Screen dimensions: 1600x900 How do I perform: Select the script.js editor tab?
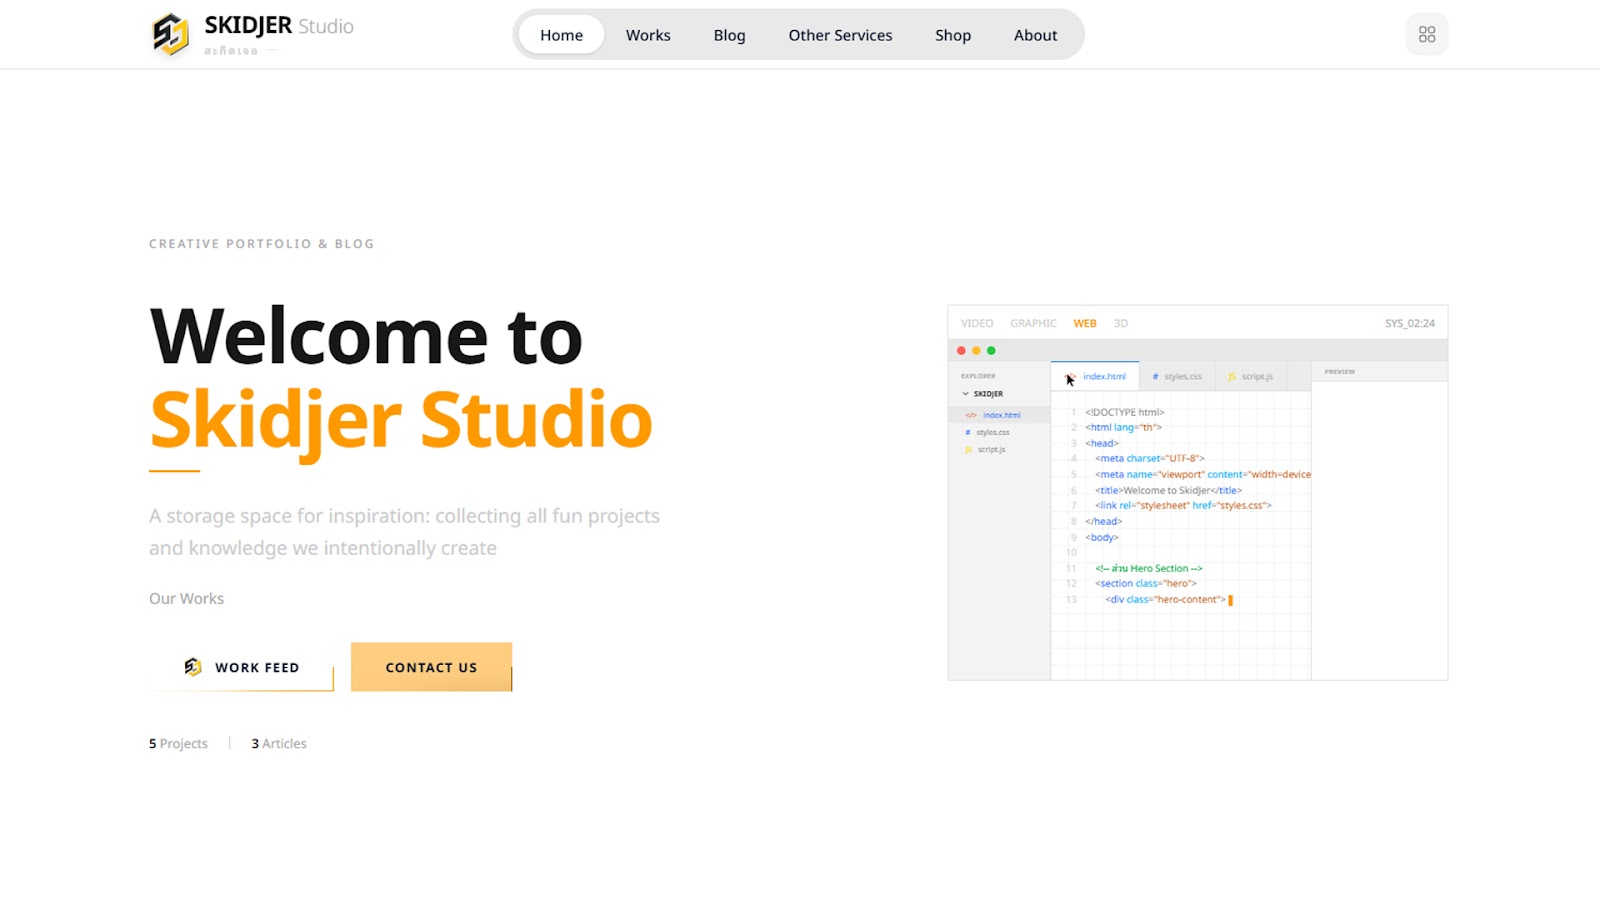1250,376
